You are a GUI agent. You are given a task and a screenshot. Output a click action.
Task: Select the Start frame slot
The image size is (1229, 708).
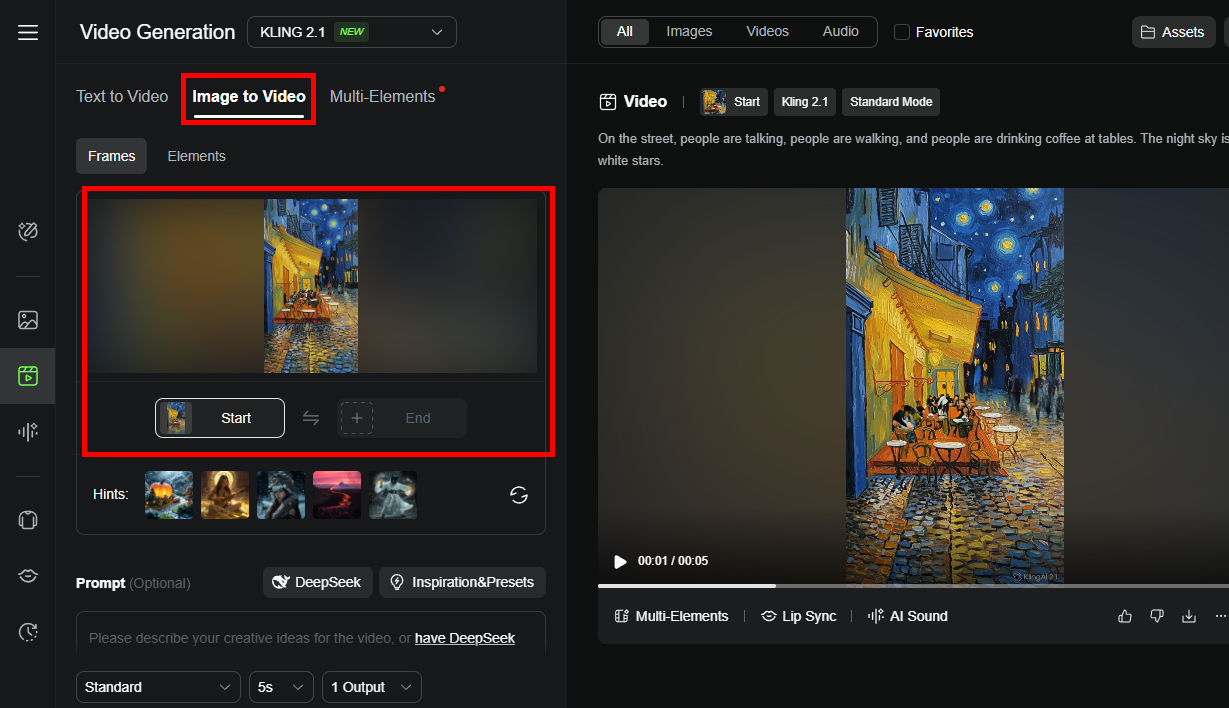pyautogui.click(x=220, y=418)
